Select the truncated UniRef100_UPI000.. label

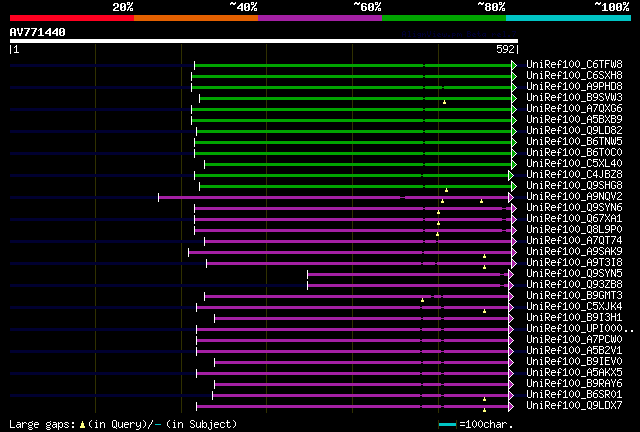pyautogui.click(x=580, y=329)
